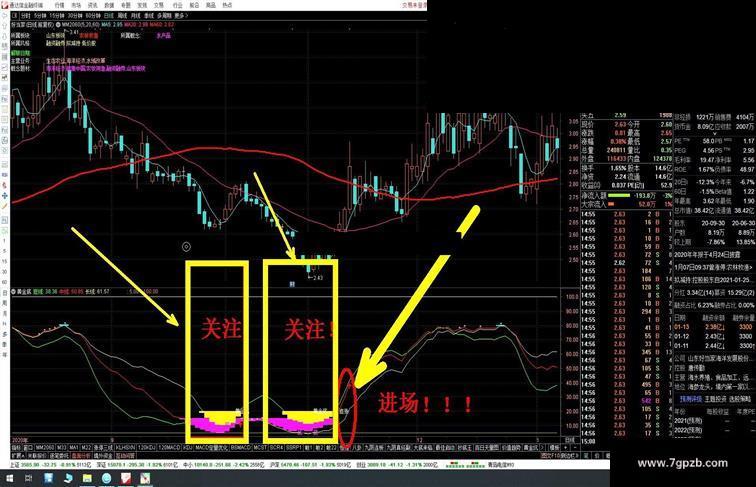Switch chart to 30分钟 period

76,15
